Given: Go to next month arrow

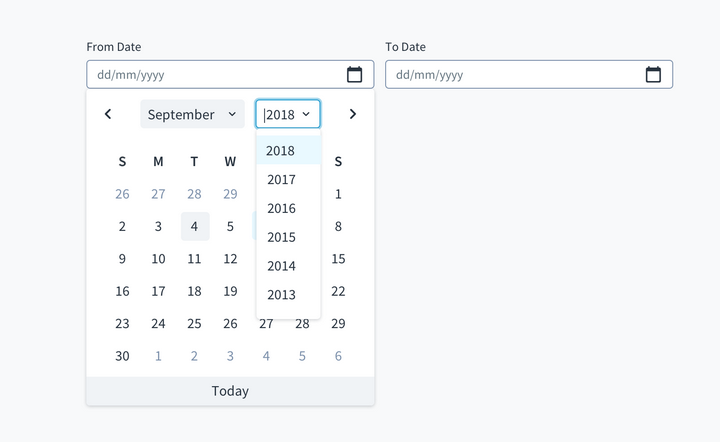Looking at the screenshot, I should click(352, 114).
